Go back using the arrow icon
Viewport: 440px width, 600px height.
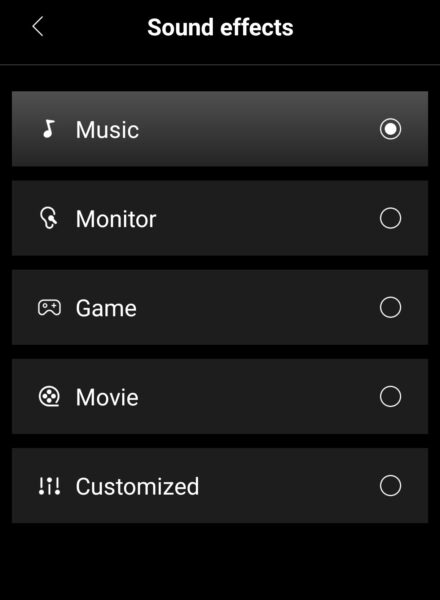(37, 27)
